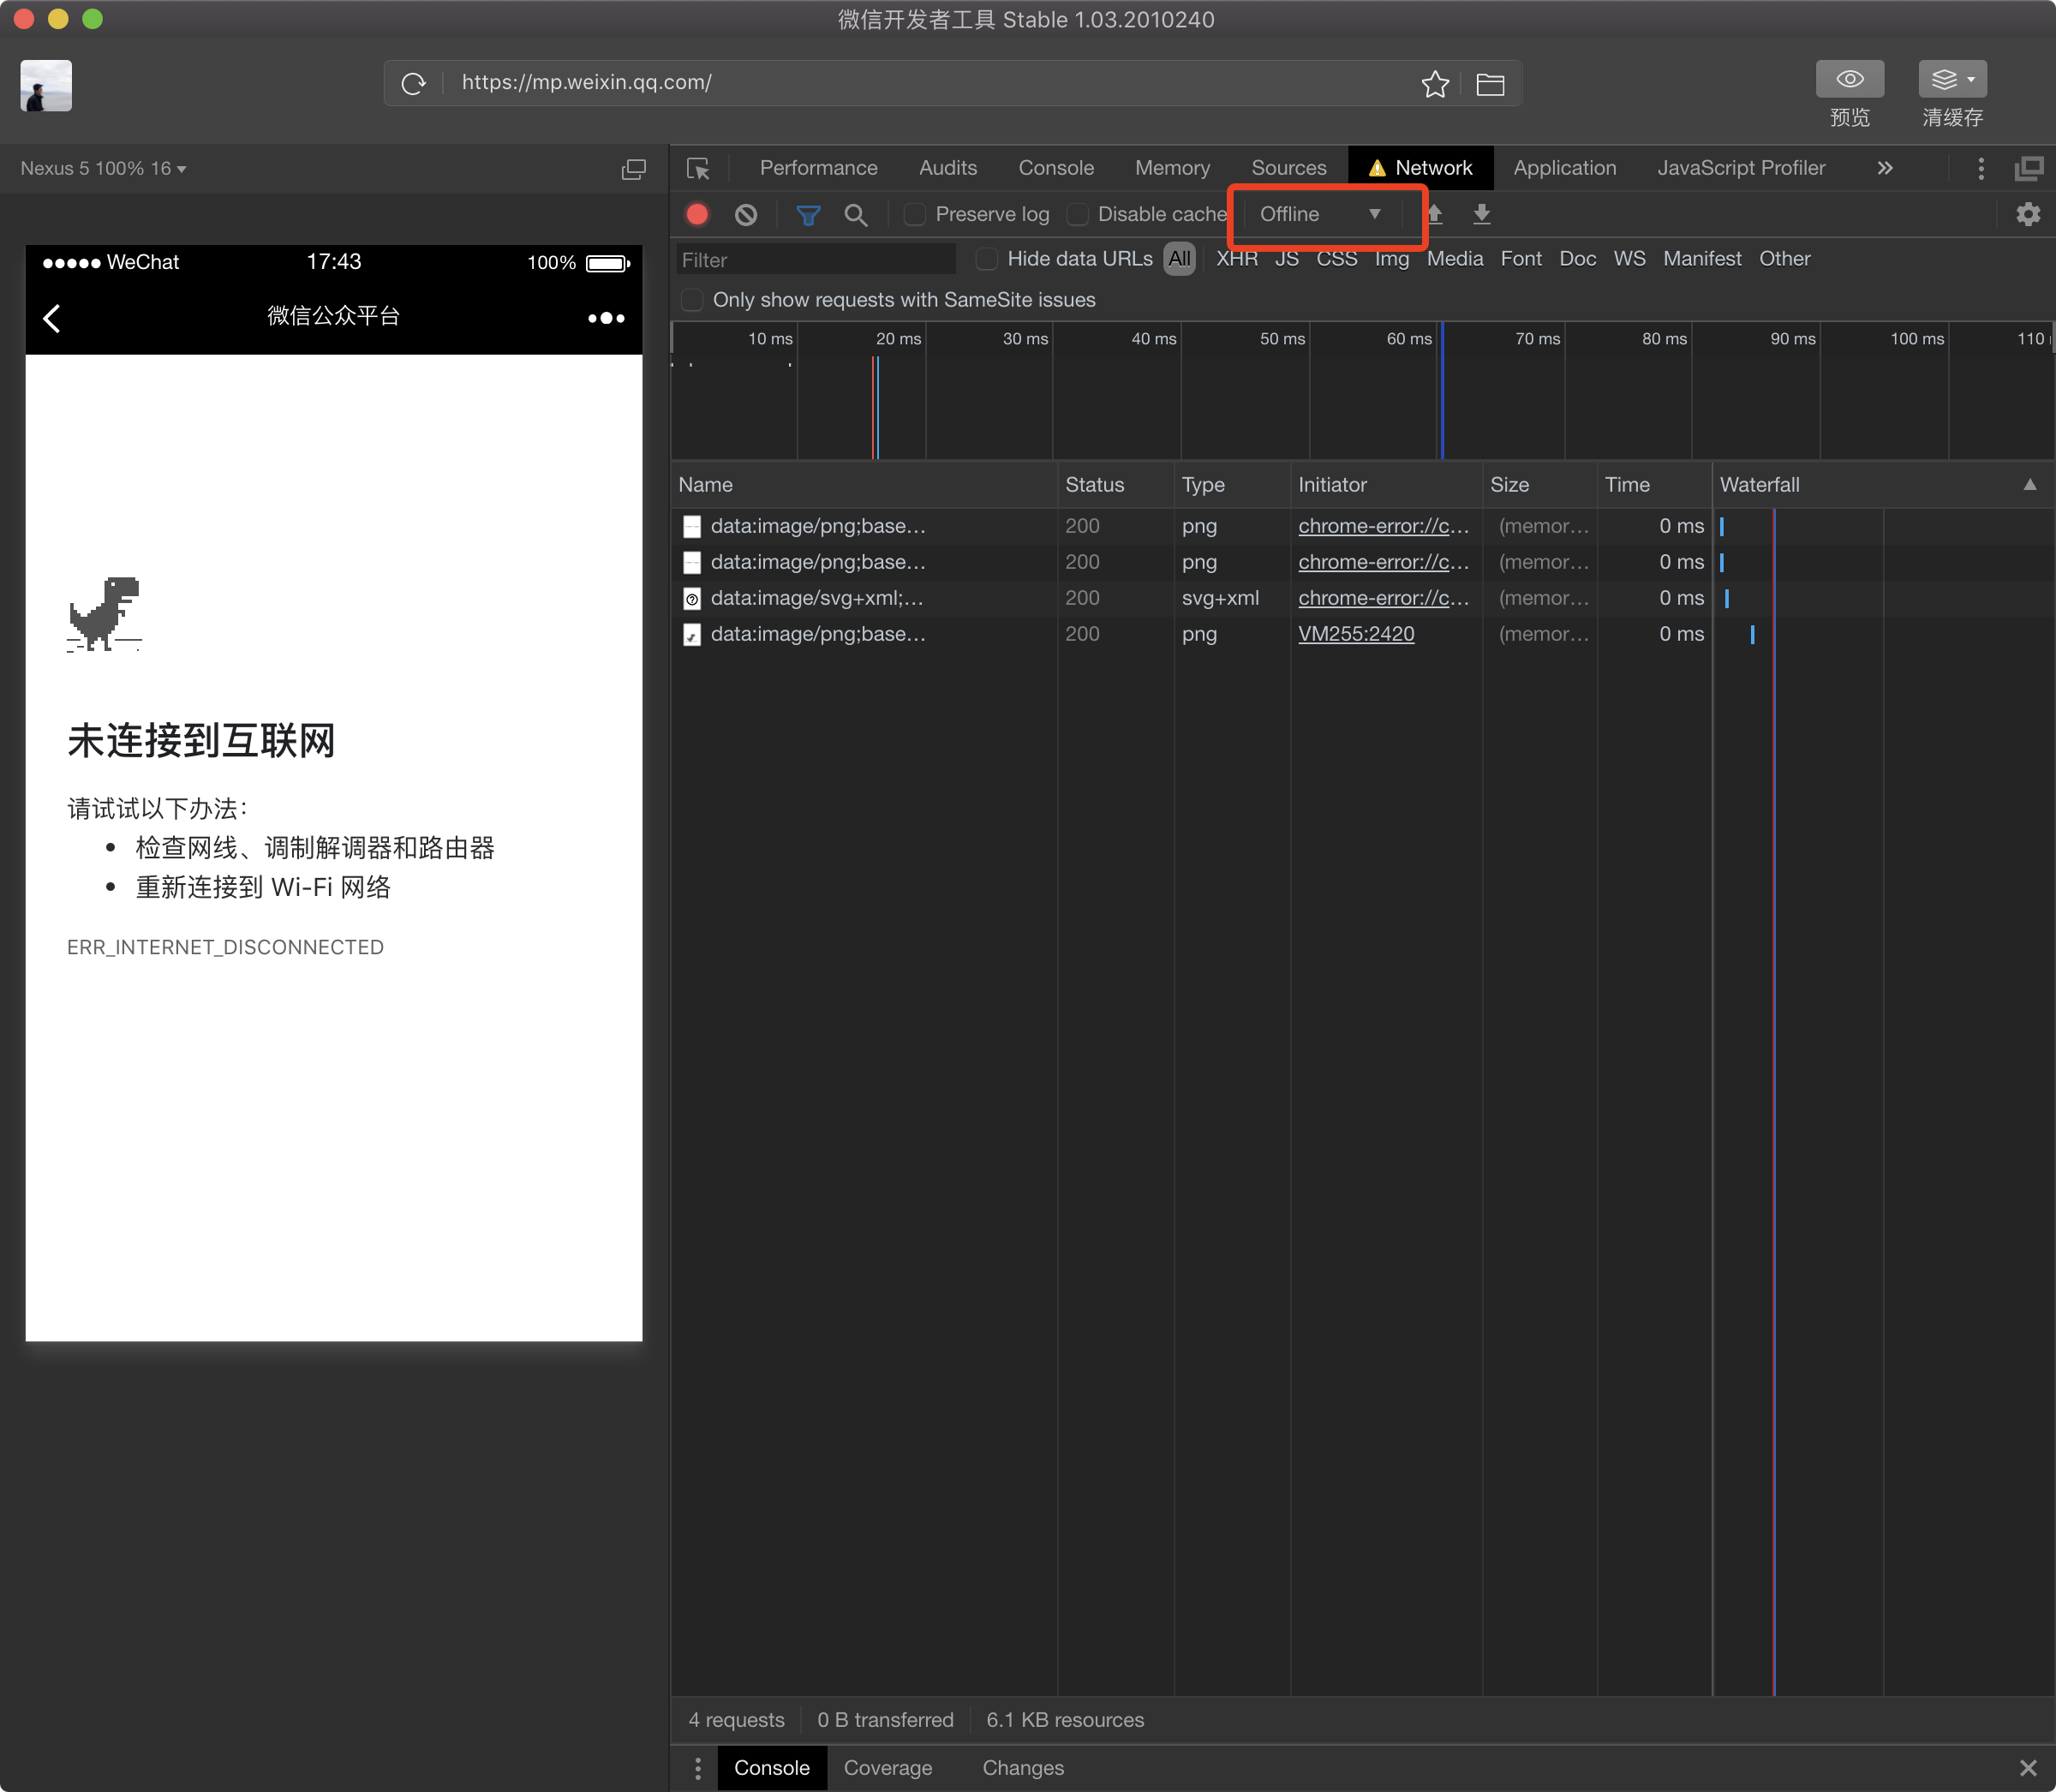
Task: Show more DevTools tabs via the chevron
Action: pyautogui.click(x=1885, y=168)
